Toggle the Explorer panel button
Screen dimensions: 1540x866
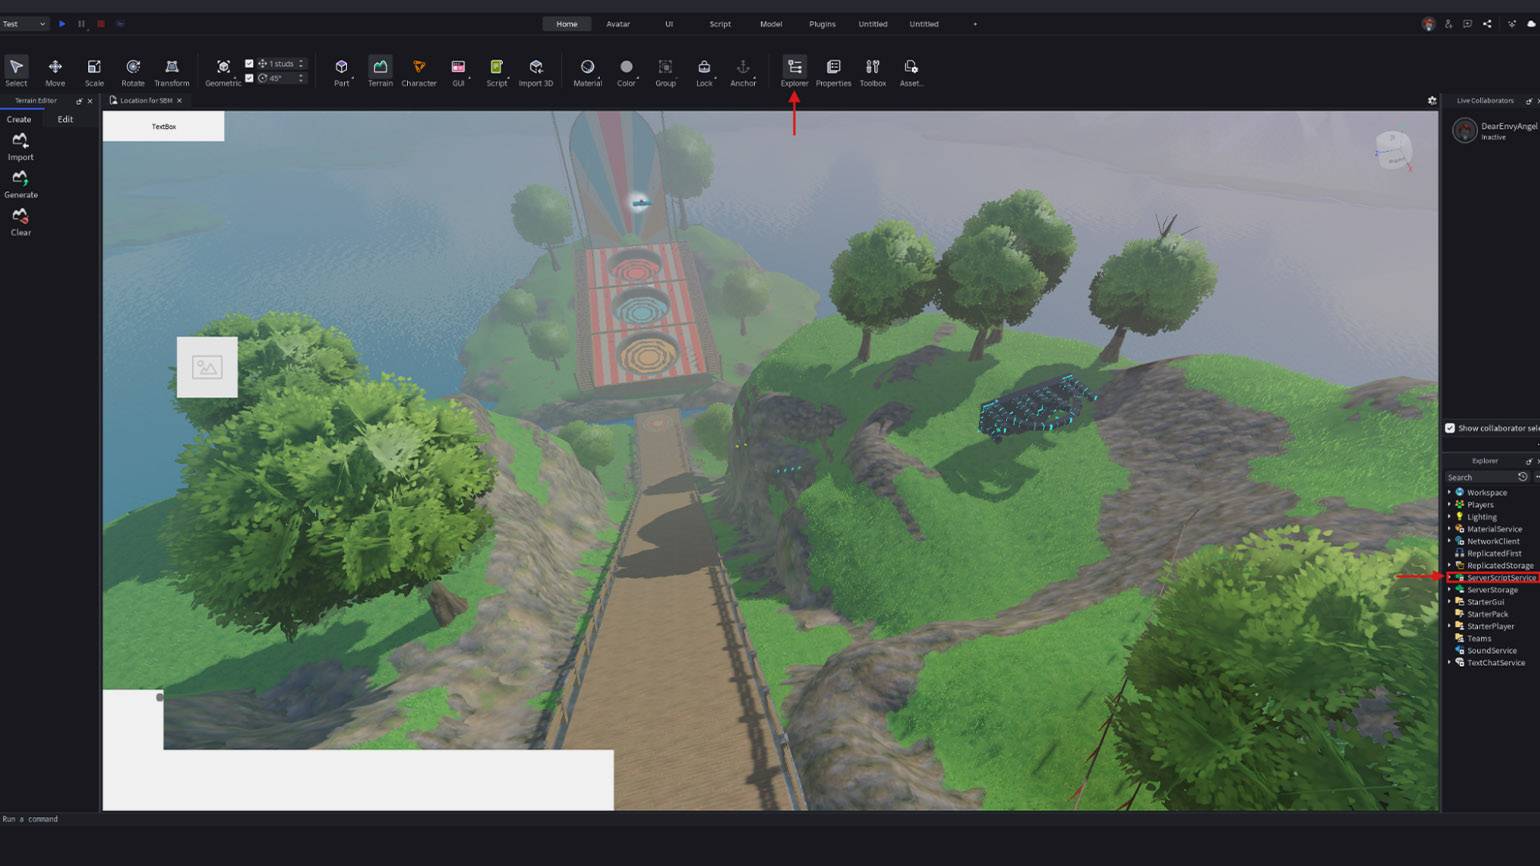(x=794, y=70)
